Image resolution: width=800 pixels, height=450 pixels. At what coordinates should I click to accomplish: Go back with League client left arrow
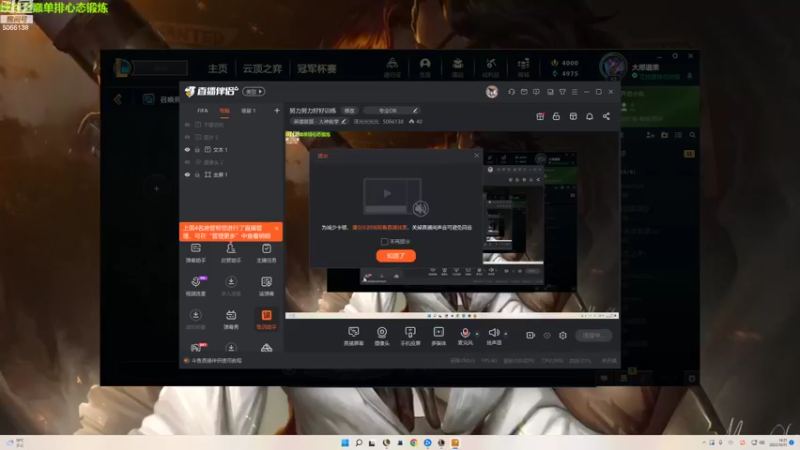coord(118,99)
